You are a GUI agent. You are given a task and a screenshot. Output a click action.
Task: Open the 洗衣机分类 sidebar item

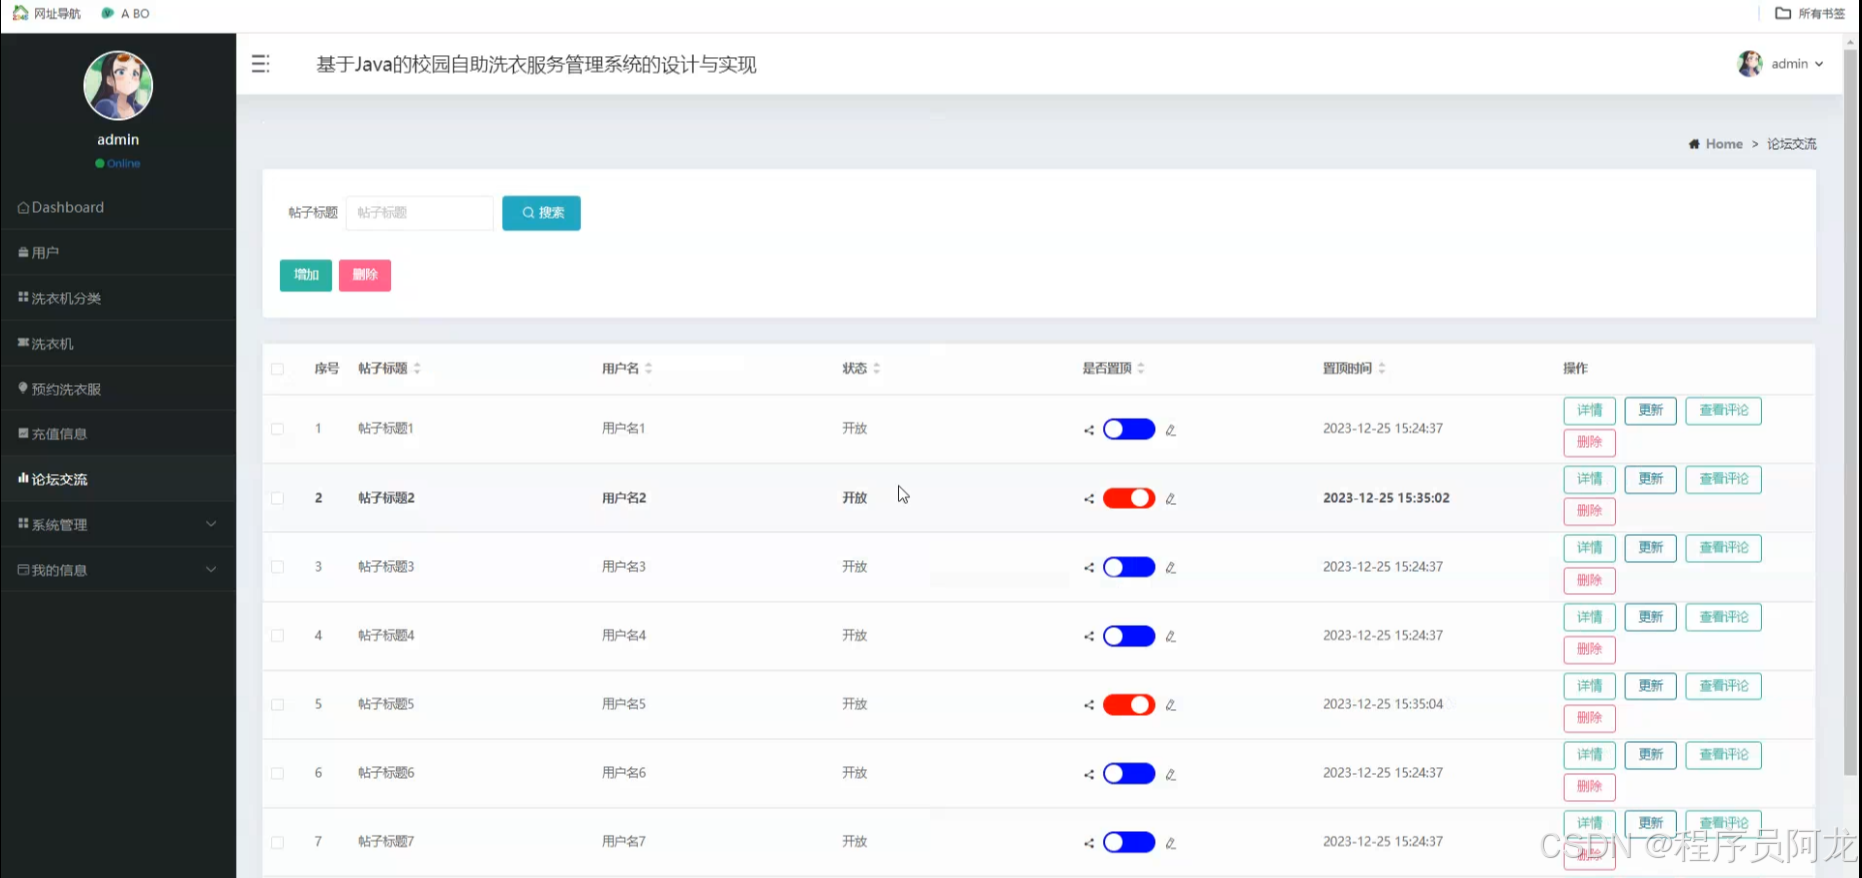coord(118,298)
